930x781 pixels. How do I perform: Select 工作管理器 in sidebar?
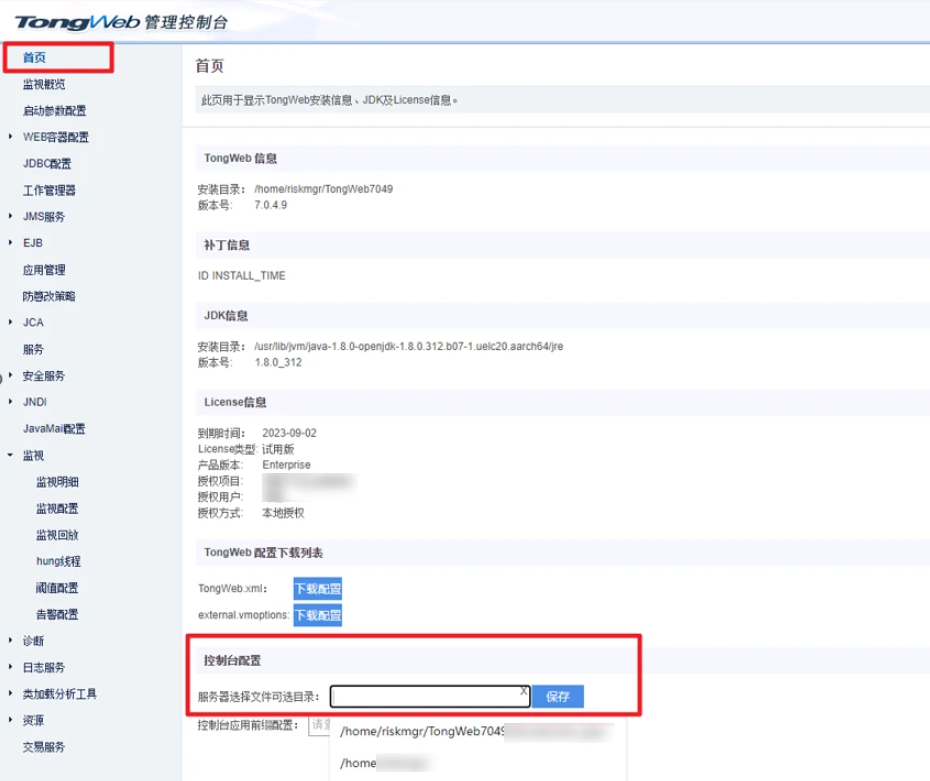coord(49,190)
